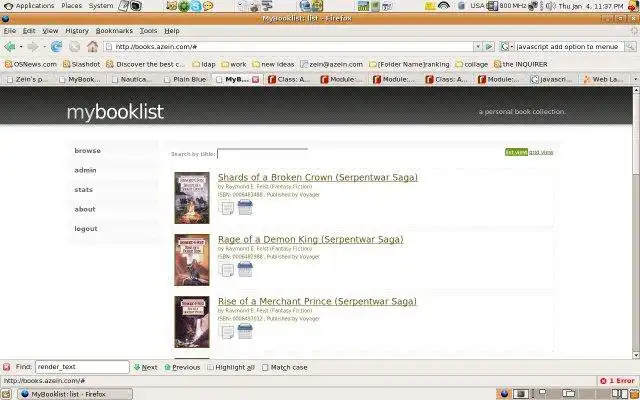The width and height of the screenshot is (640, 400).
Task: Go back with the green back arrow
Action: click(x=9, y=47)
